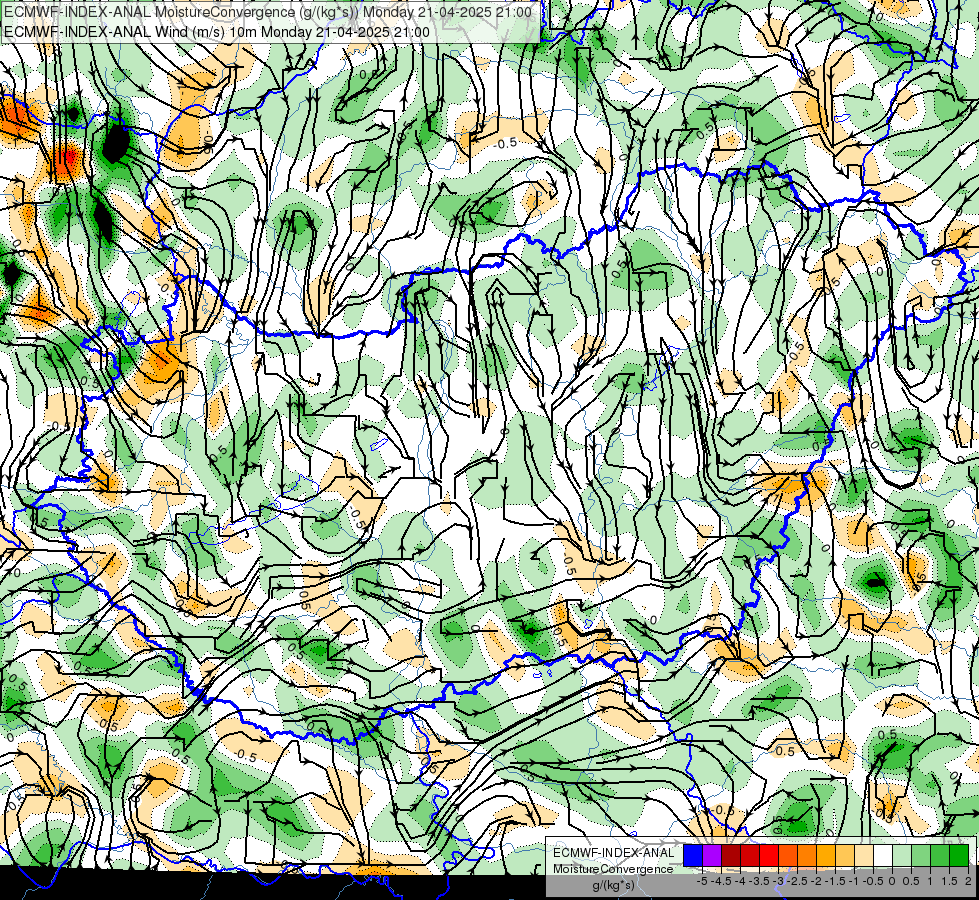
Task: Select the pale peach swatch between -1 and -0.5
Action: 864,855
